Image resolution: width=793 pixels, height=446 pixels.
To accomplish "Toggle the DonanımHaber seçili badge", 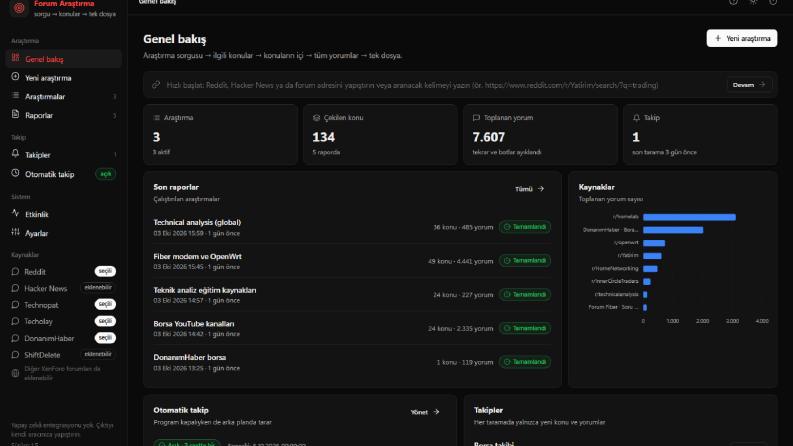I will 105,338.
